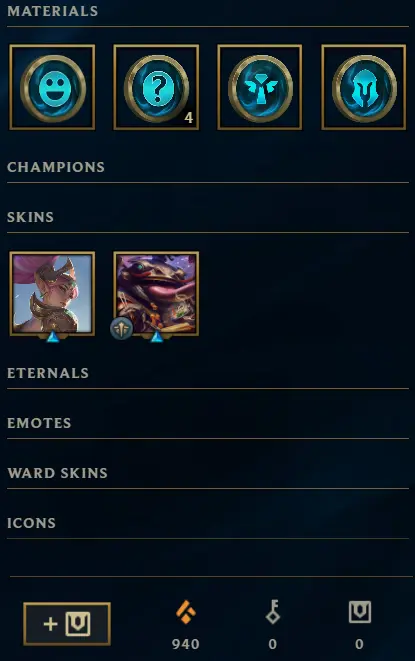Click the chest count icon above the rightmost zero
The height and width of the screenshot is (661, 415).
(x=360, y=612)
